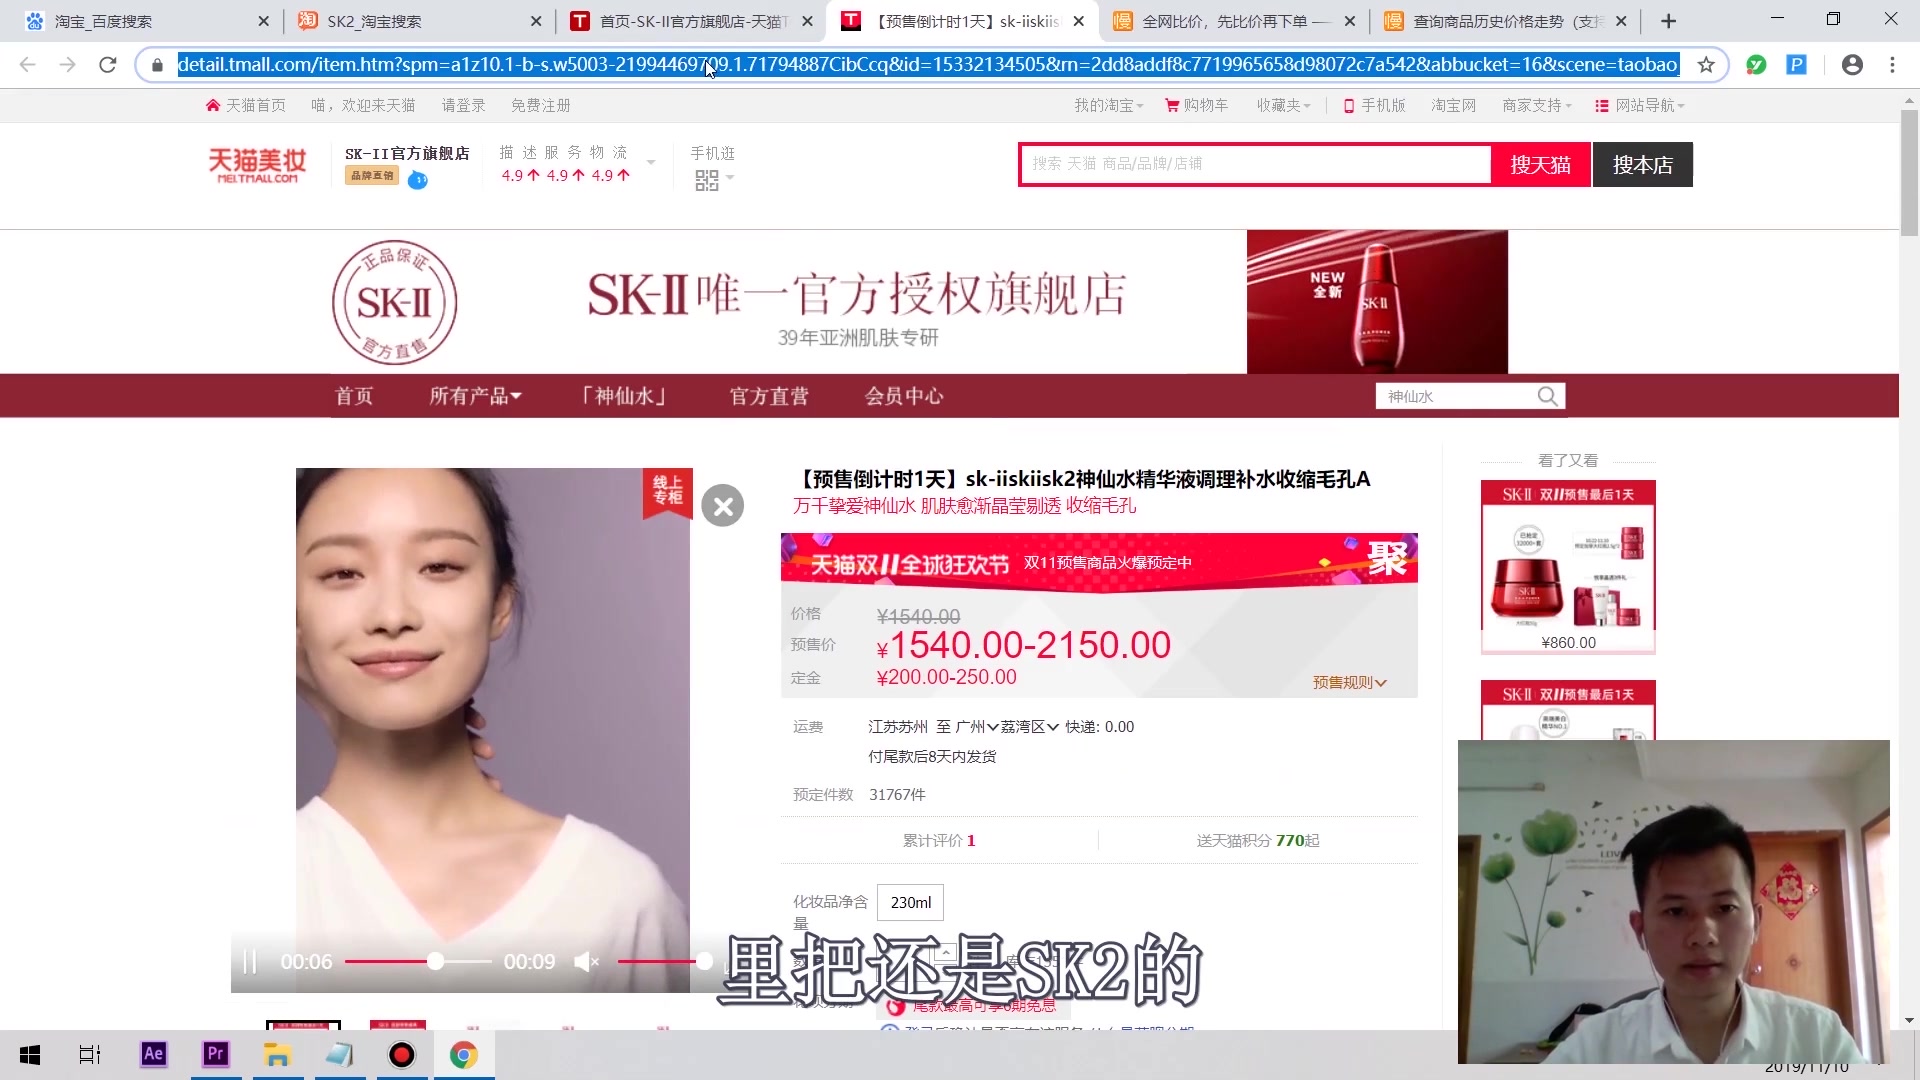Screen dimensions: 1920x1080
Task: Open the 手机逛 QR code icon
Action: 707,180
